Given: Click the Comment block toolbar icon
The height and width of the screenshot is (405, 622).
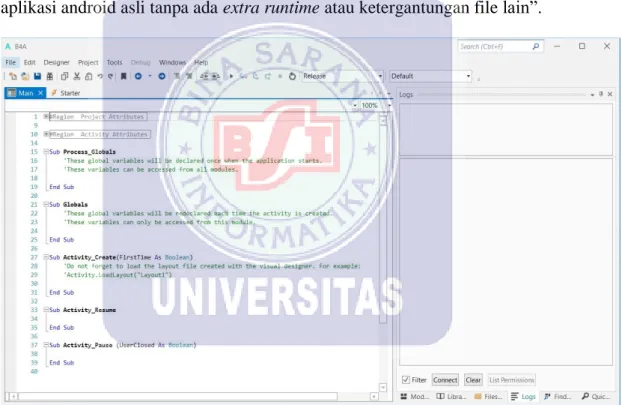Looking at the screenshot, I should coord(177,76).
